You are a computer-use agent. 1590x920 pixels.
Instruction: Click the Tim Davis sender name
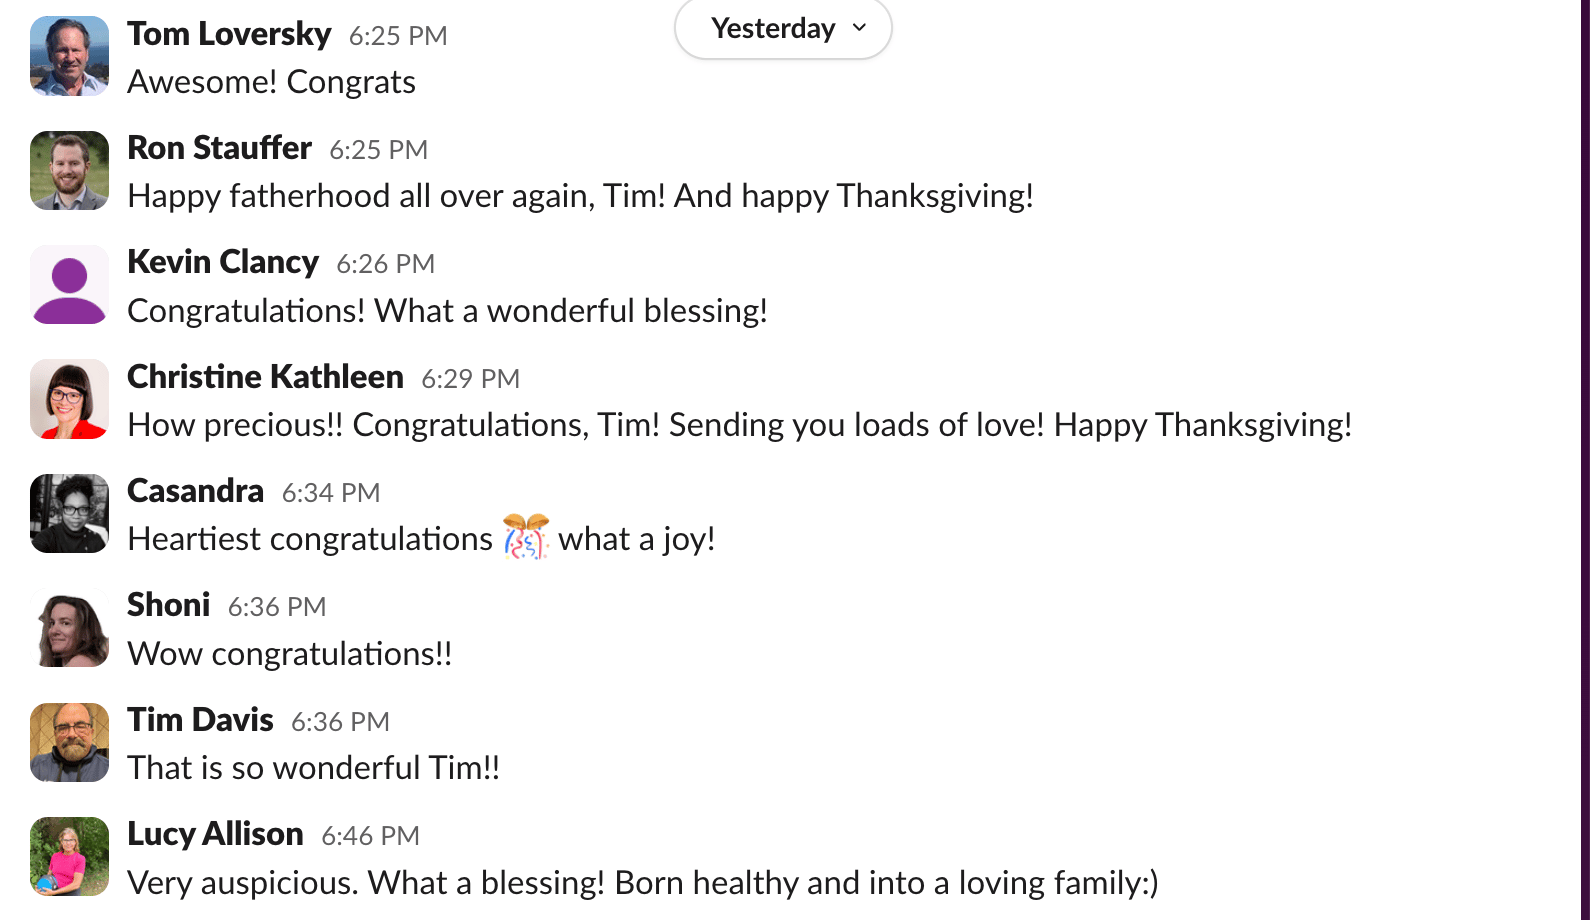200,720
